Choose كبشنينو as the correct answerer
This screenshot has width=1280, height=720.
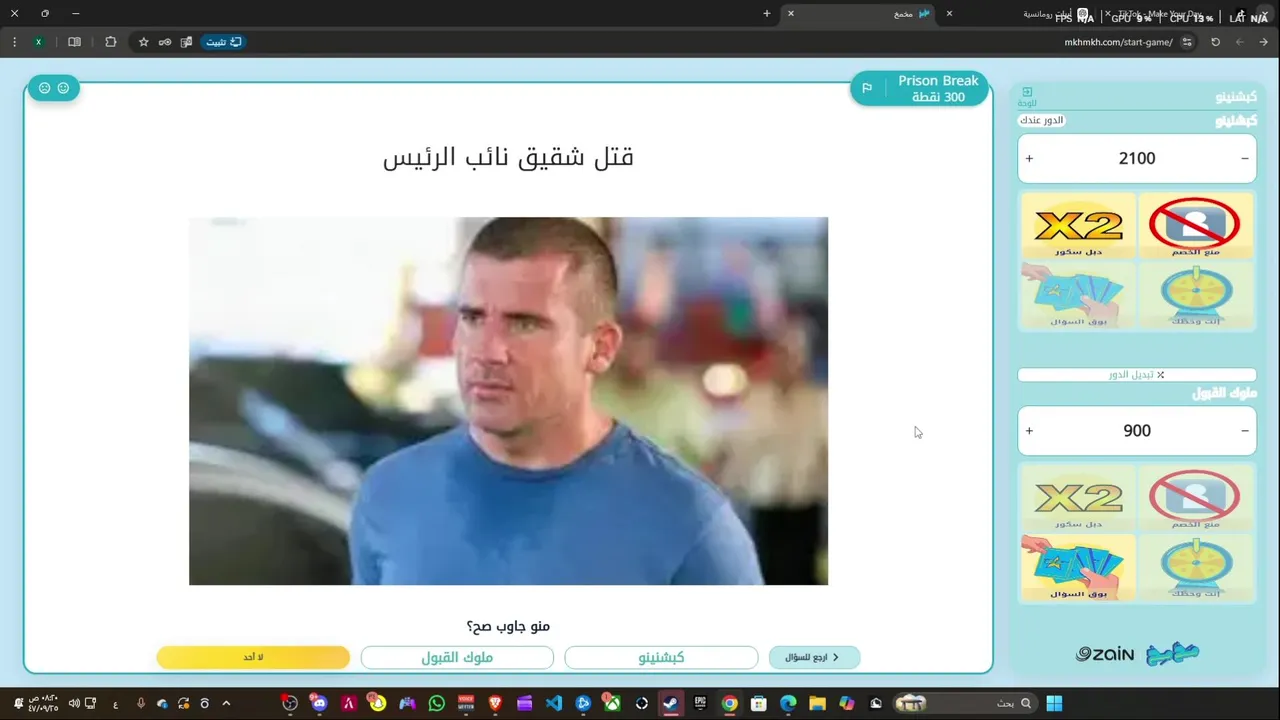coord(661,657)
